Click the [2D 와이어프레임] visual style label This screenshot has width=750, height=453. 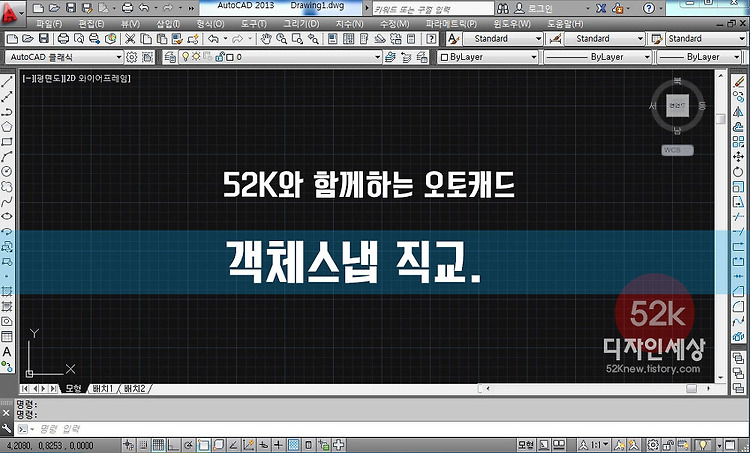coord(98,78)
